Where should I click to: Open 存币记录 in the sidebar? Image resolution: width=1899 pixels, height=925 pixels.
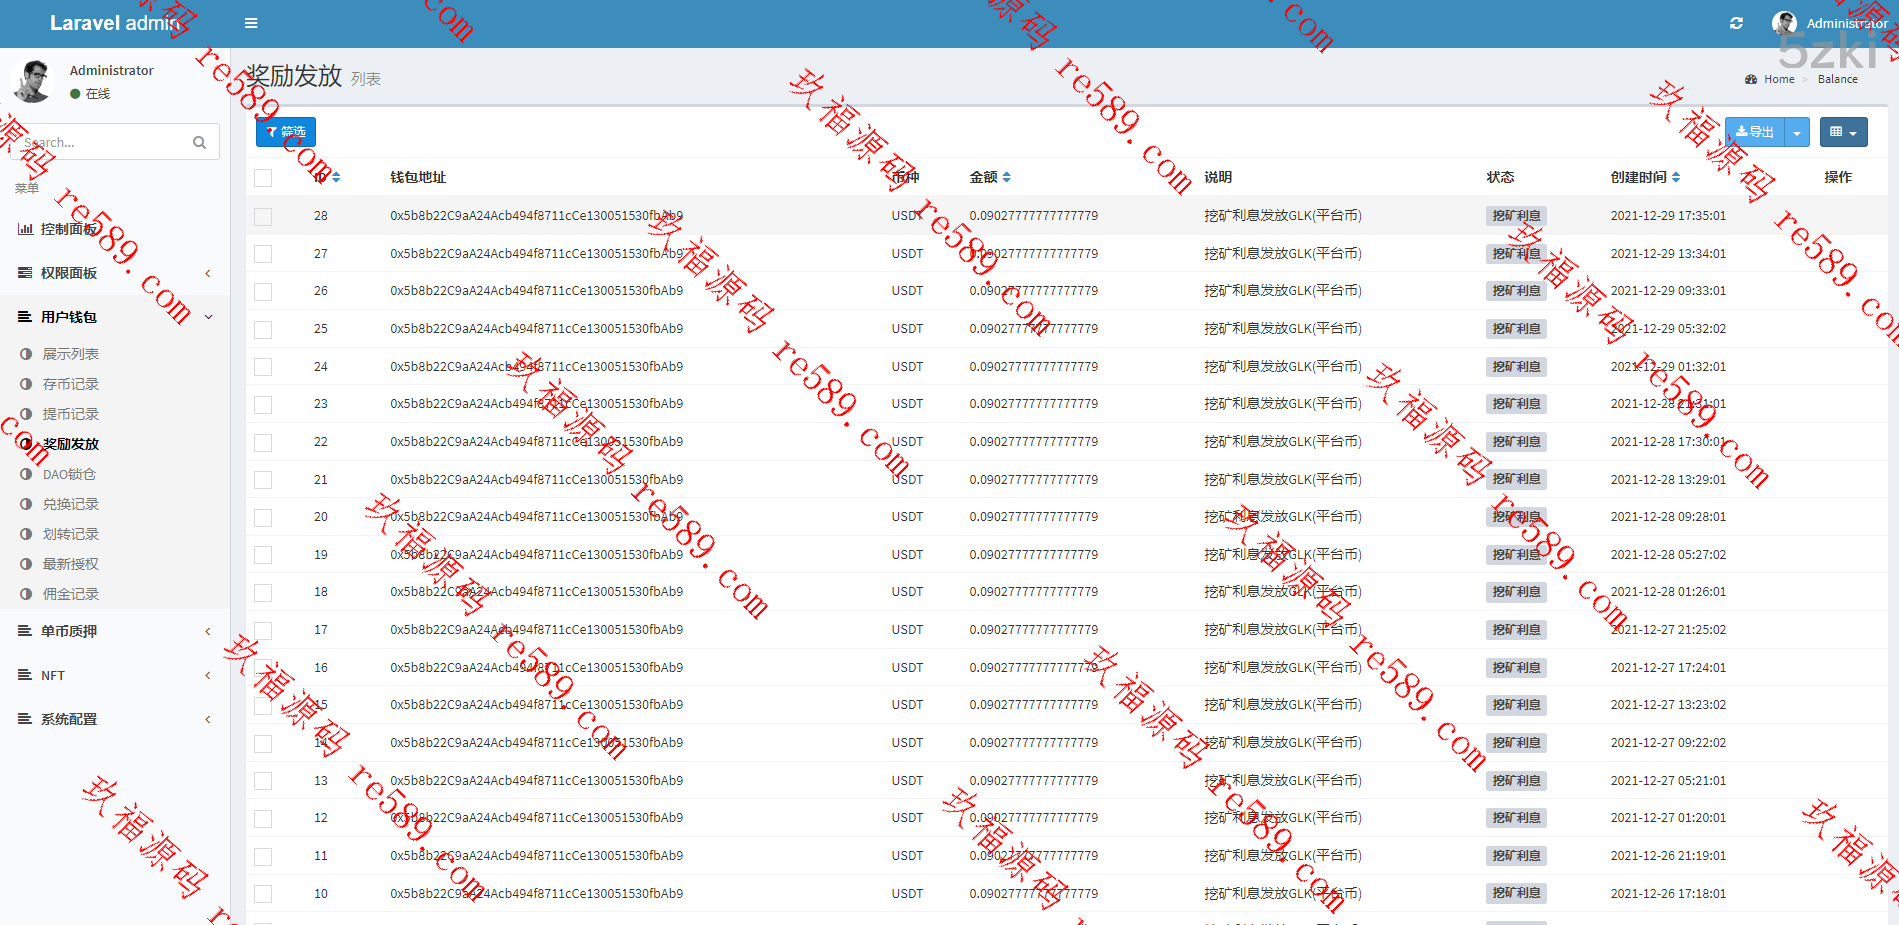click(70, 384)
